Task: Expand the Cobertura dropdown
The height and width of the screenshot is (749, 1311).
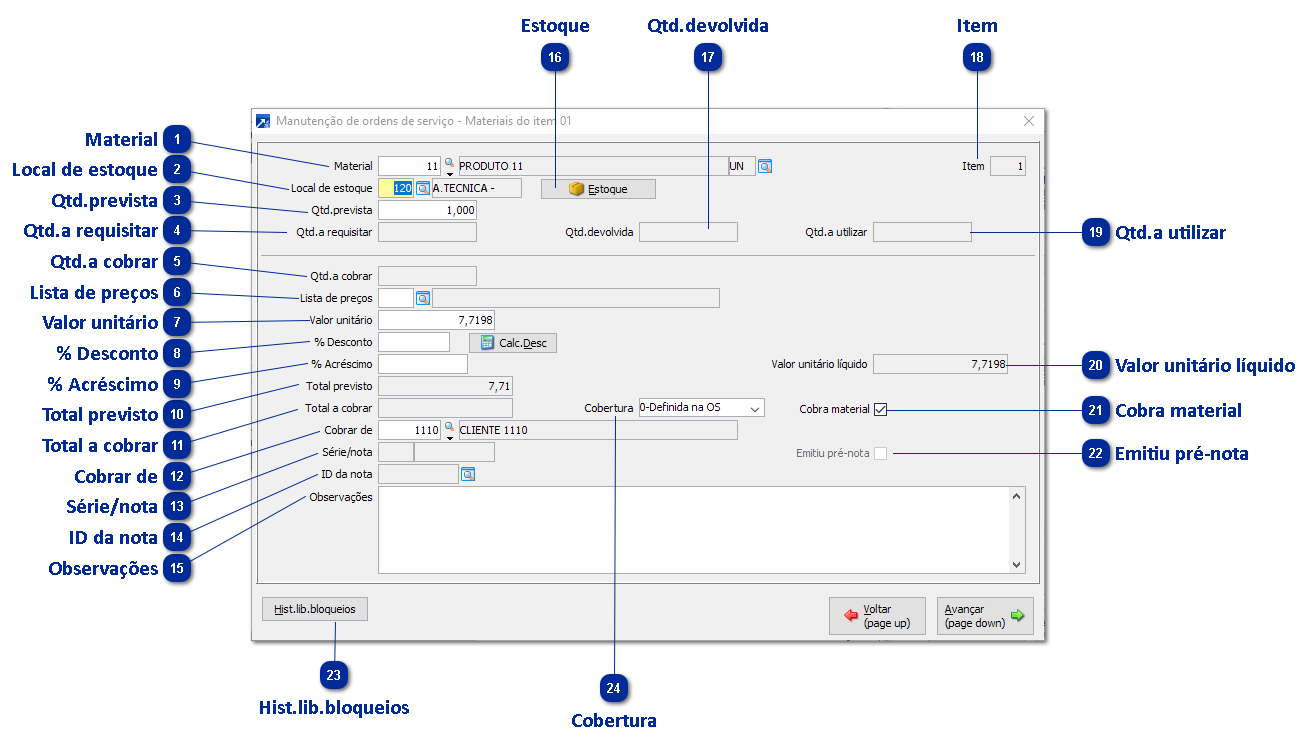Action: coord(754,408)
